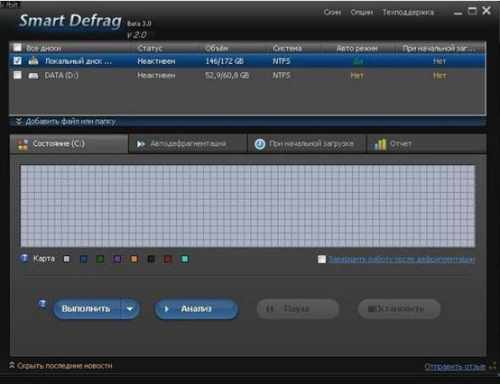
Task: Click the disk cluster map grid
Action: 248,206
